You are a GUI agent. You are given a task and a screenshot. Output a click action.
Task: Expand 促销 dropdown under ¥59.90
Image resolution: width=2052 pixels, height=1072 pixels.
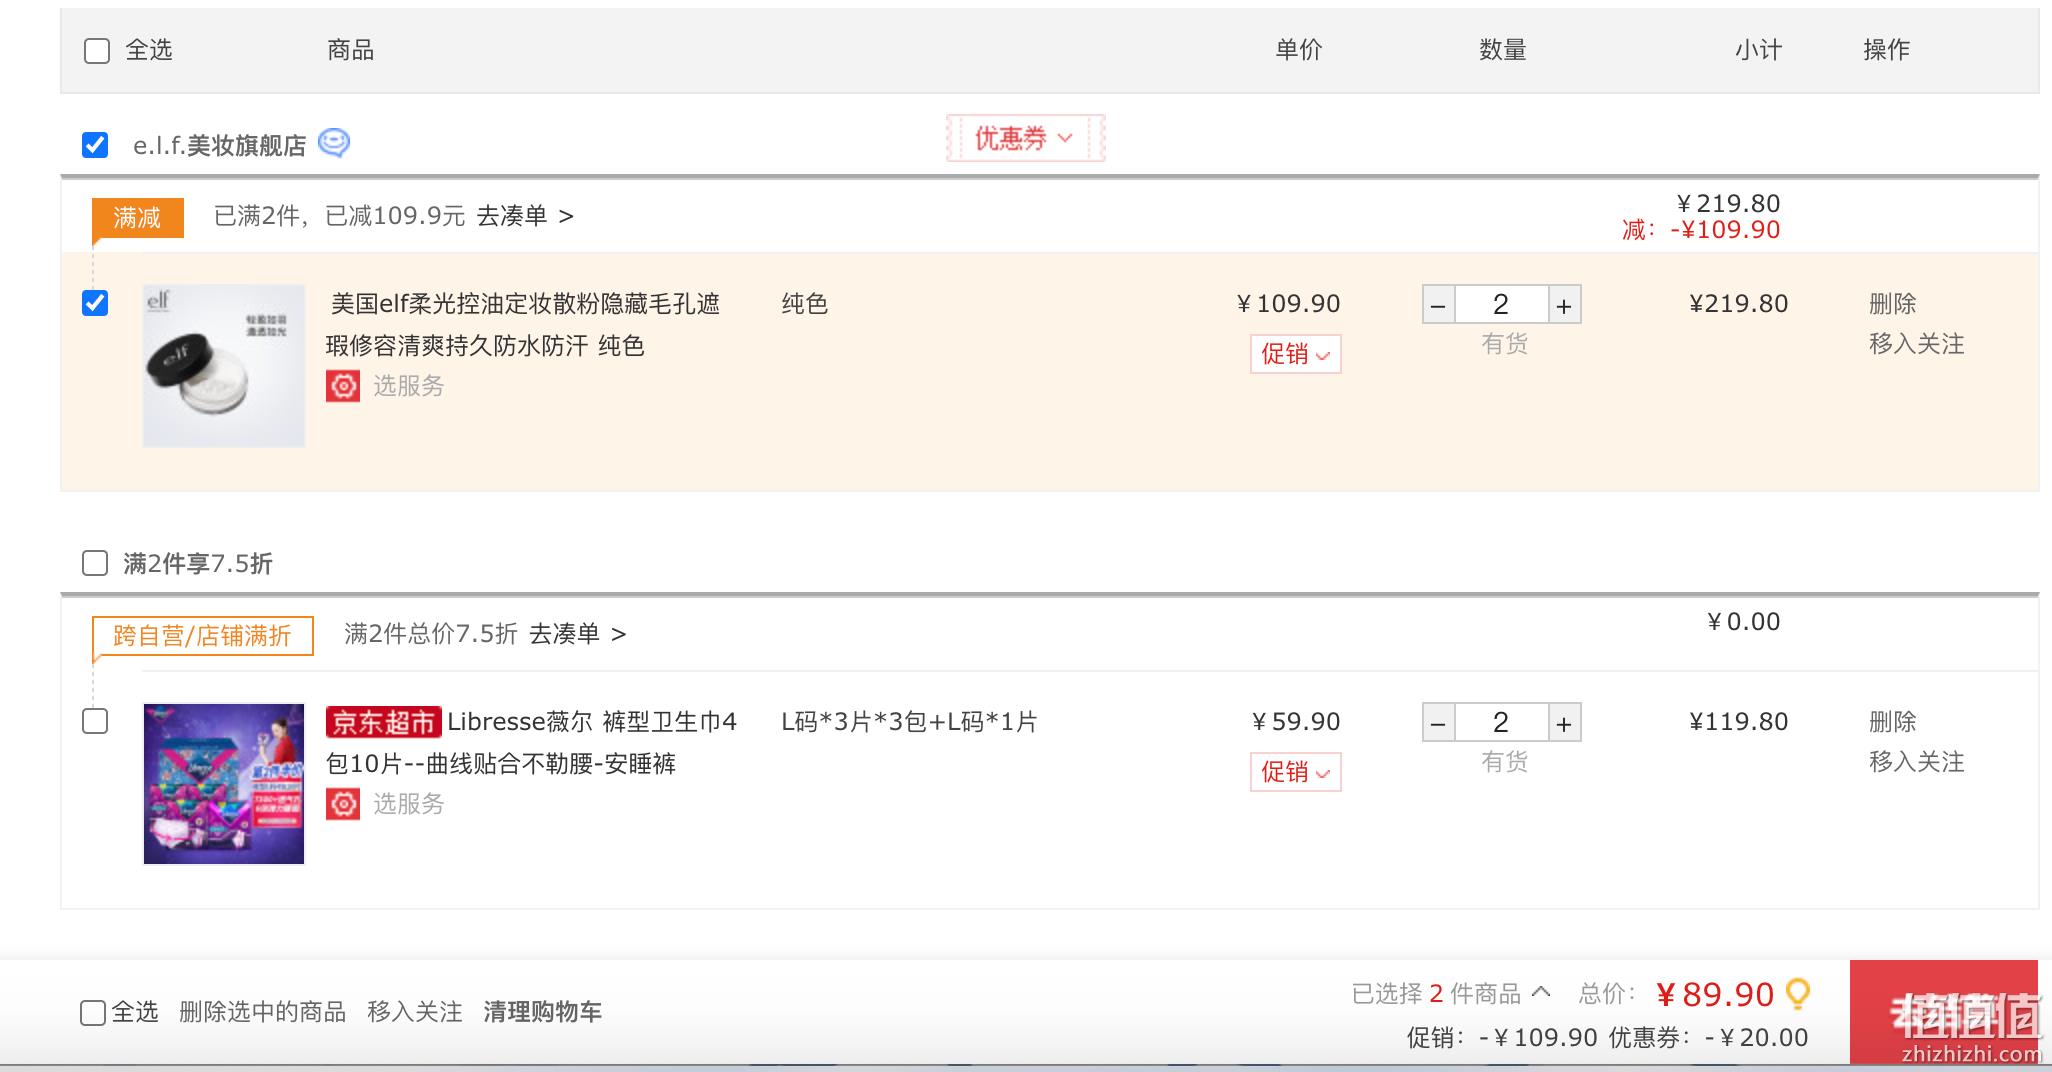[x=1295, y=772]
